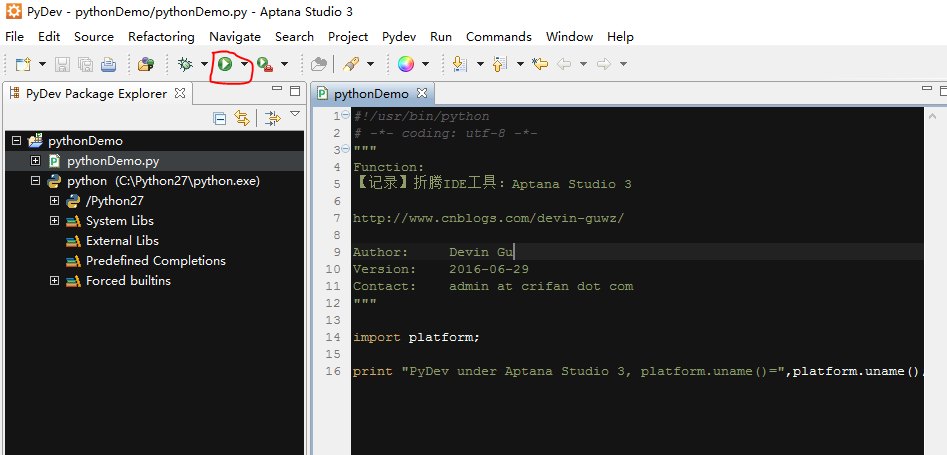Collapse the code fold marker at line 1
The image size is (947, 455).
click(345, 115)
